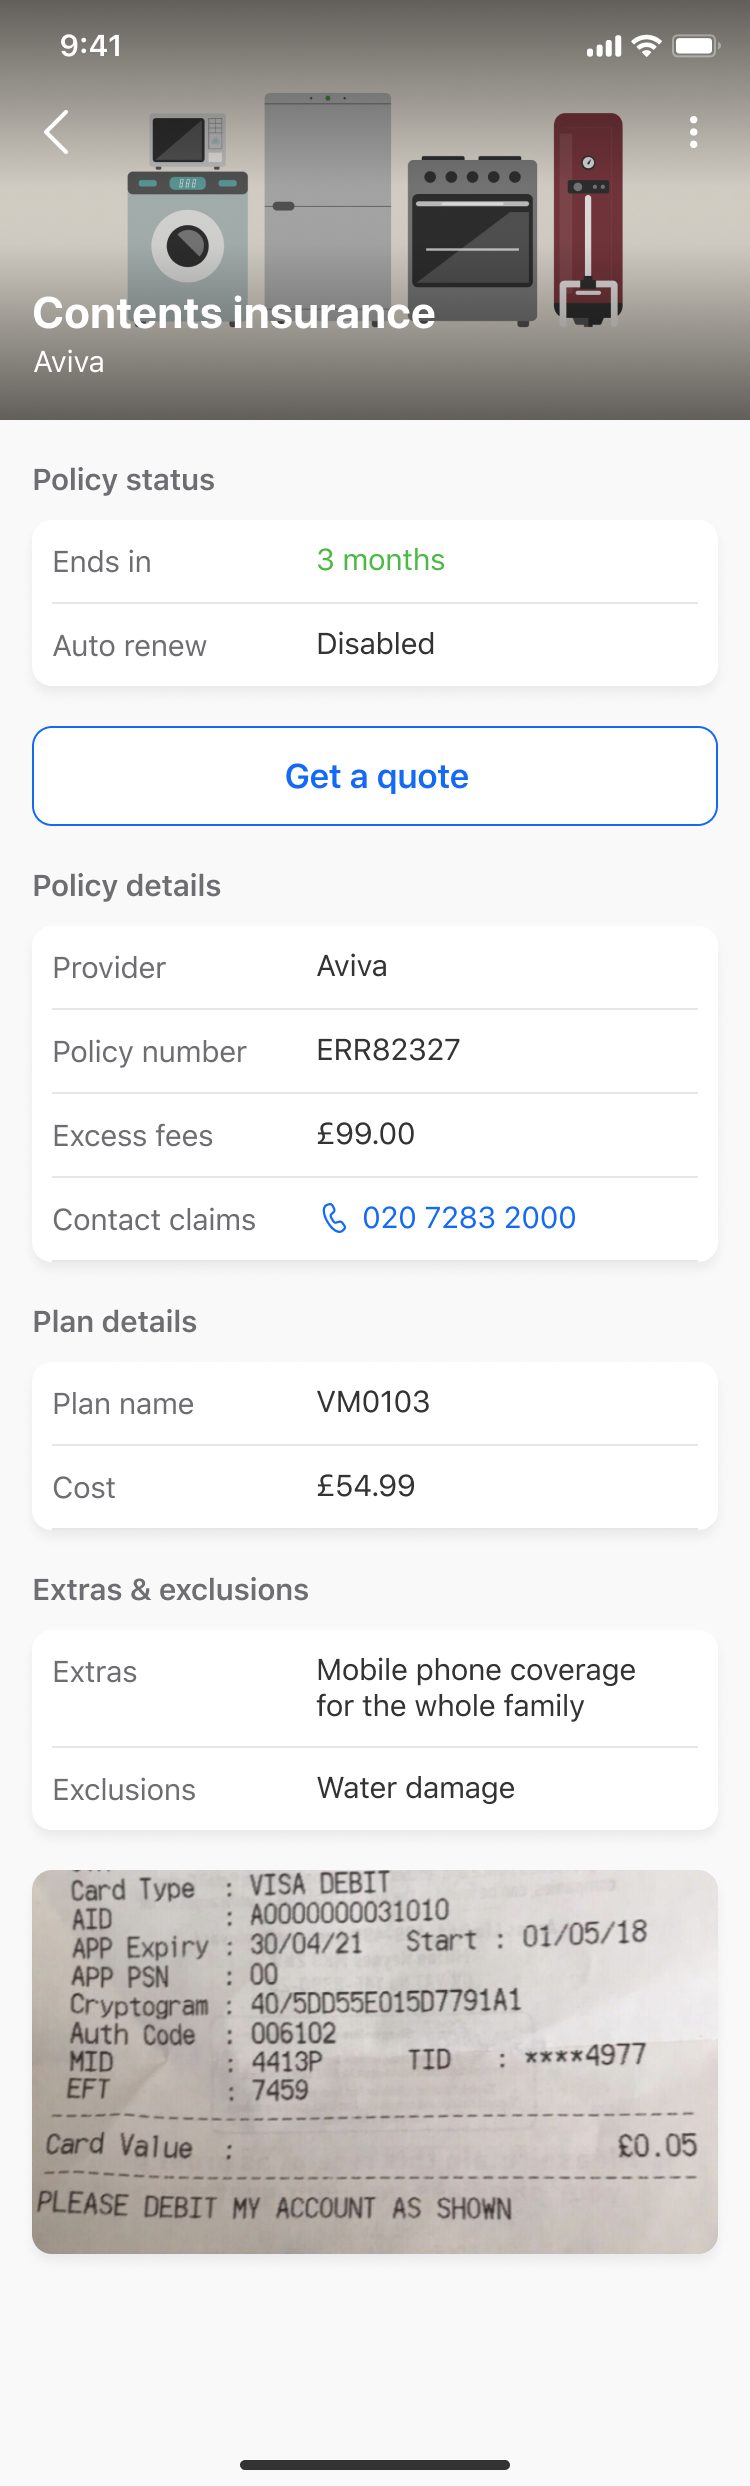750x2486 pixels.
Task: Call 020 7283 2000 claims number
Action: (469, 1217)
